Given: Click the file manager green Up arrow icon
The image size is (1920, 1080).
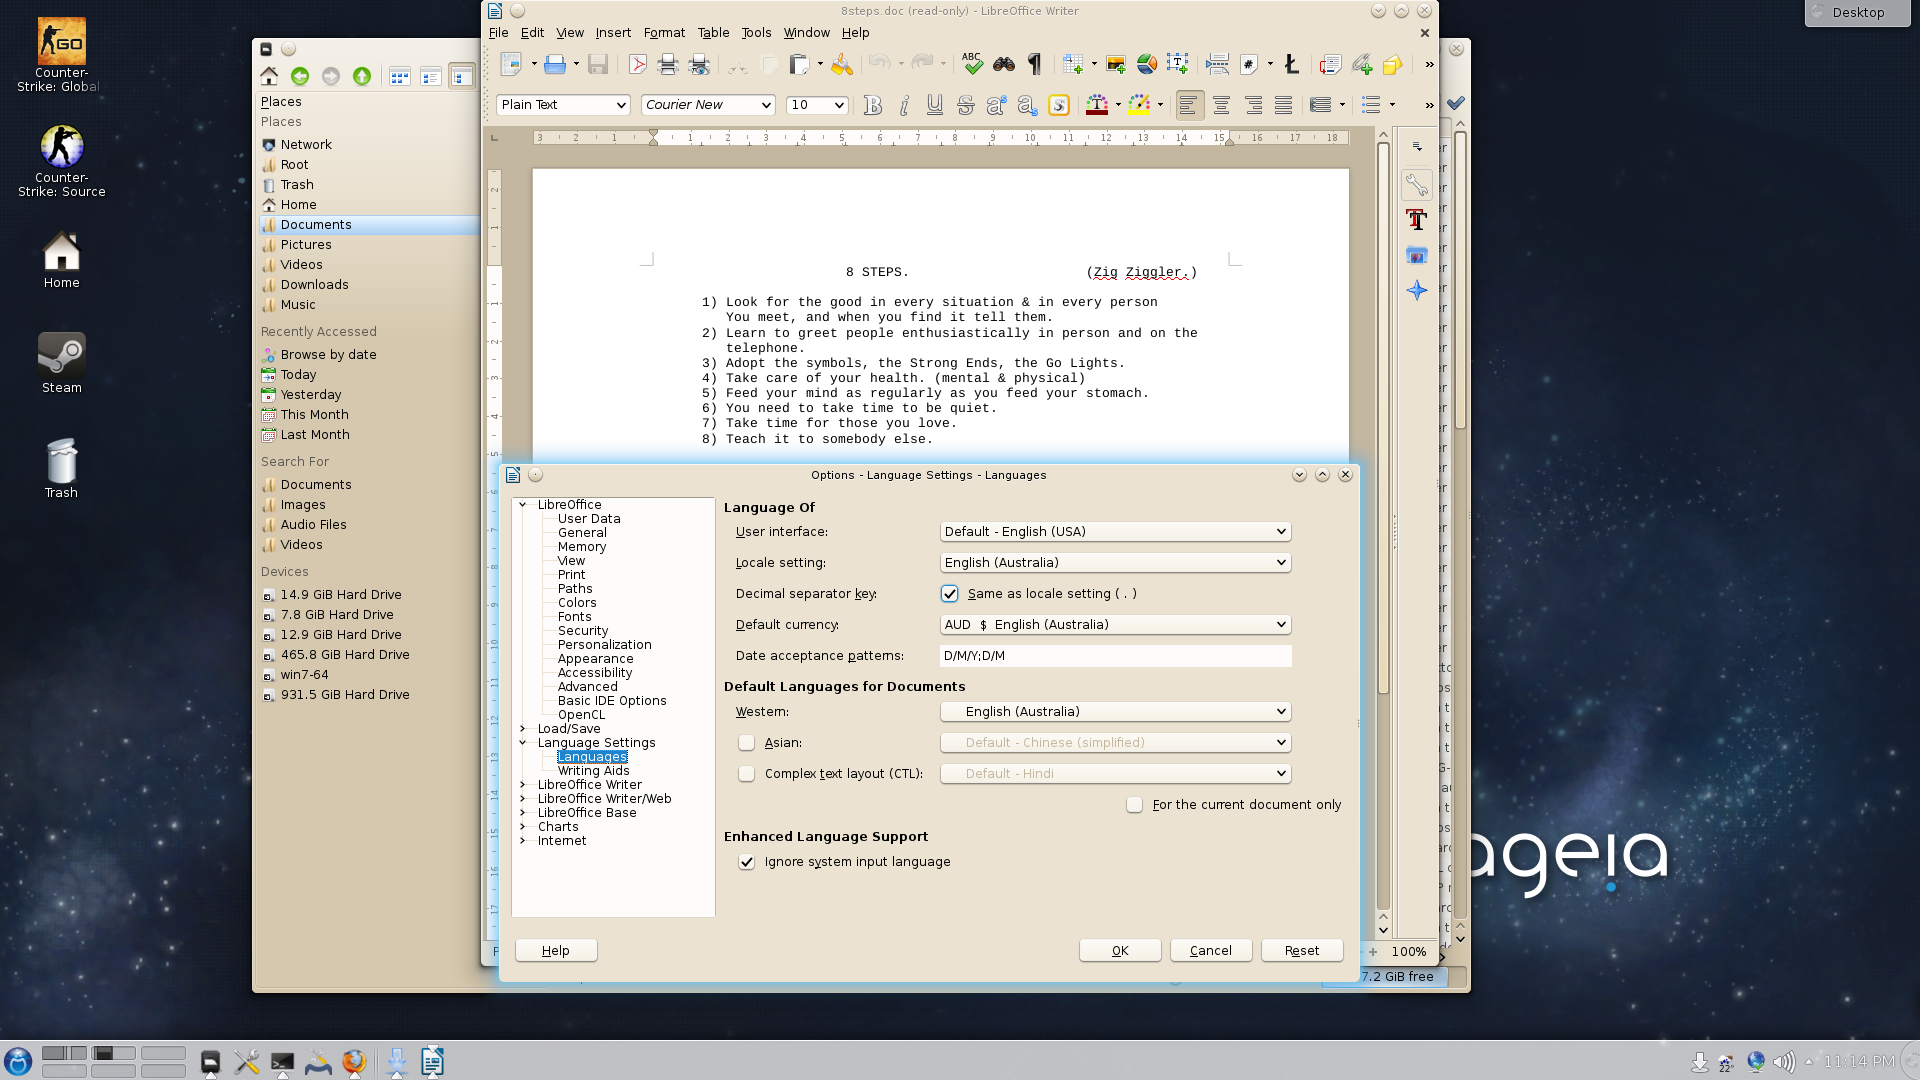Looking at the screenshot, I should click(x=362, y=76).
